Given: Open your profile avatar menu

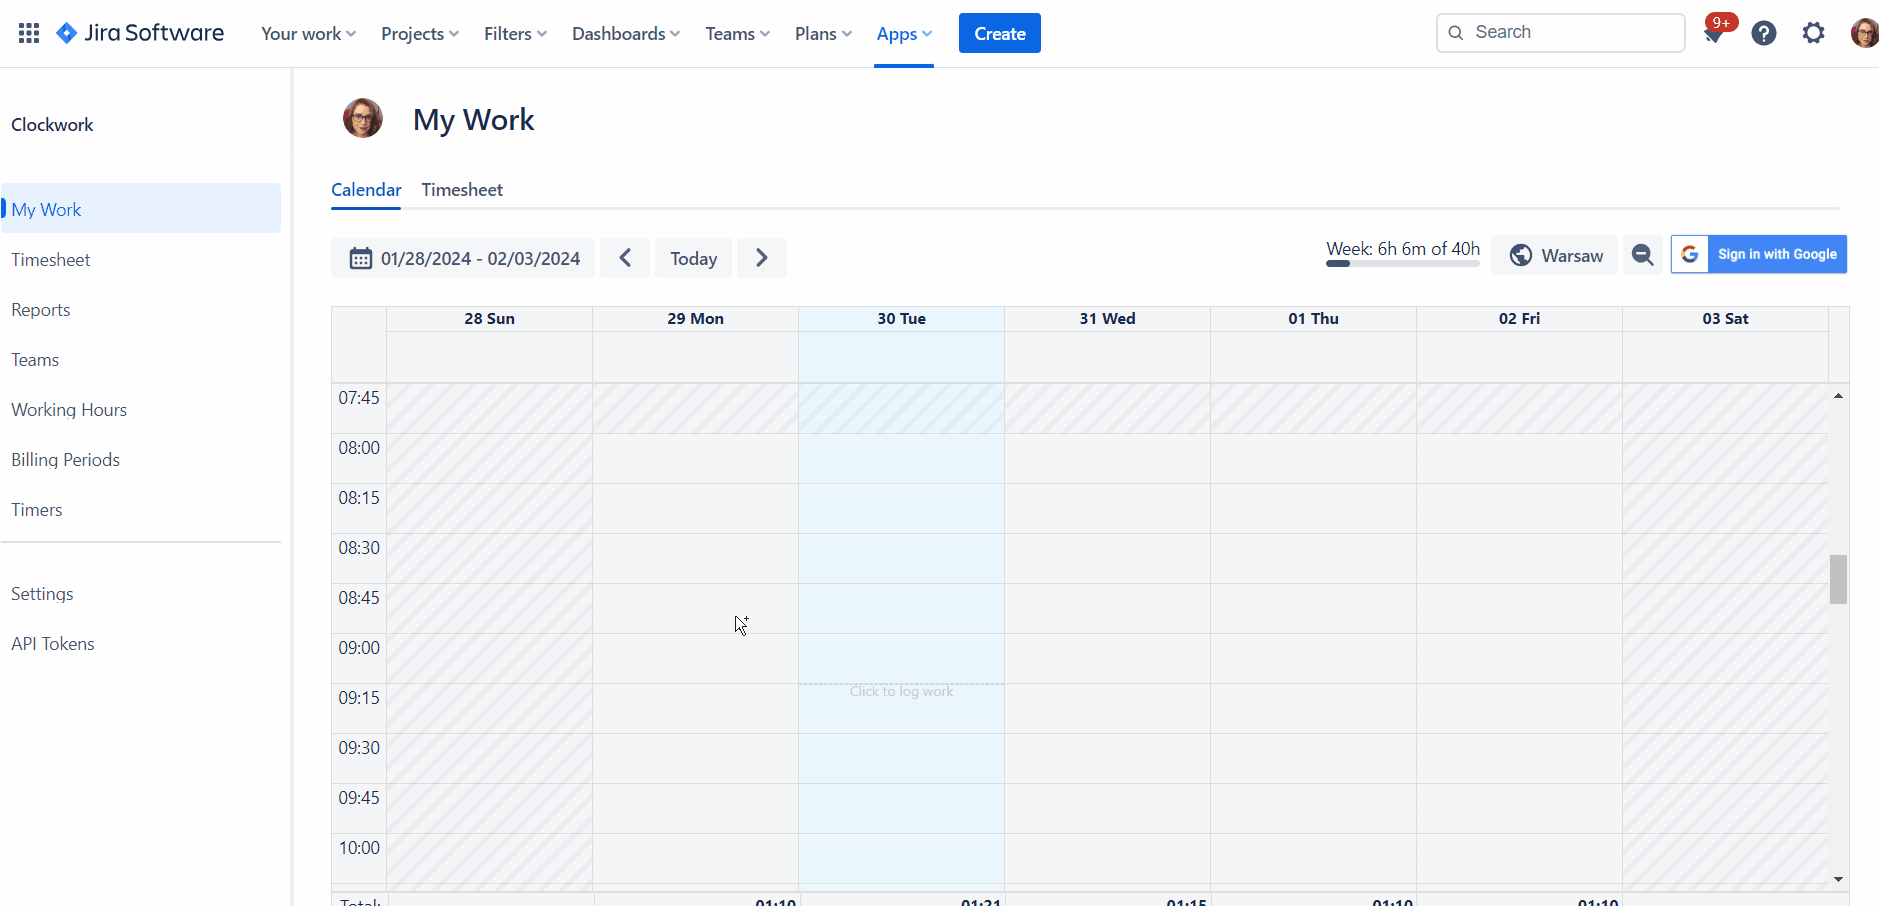Looking at the screenshot, I should tap(1864, 32).
